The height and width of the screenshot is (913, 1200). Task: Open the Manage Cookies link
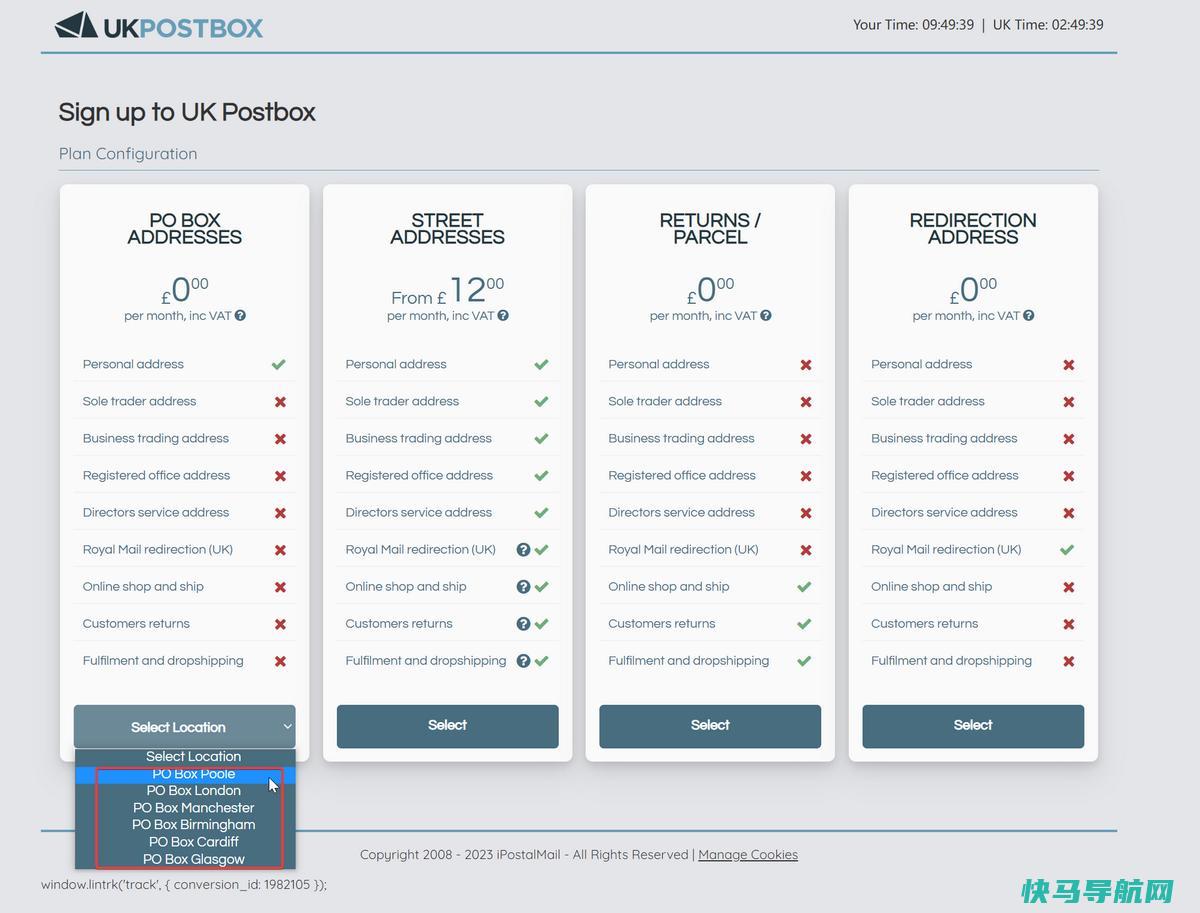(748, 855)
